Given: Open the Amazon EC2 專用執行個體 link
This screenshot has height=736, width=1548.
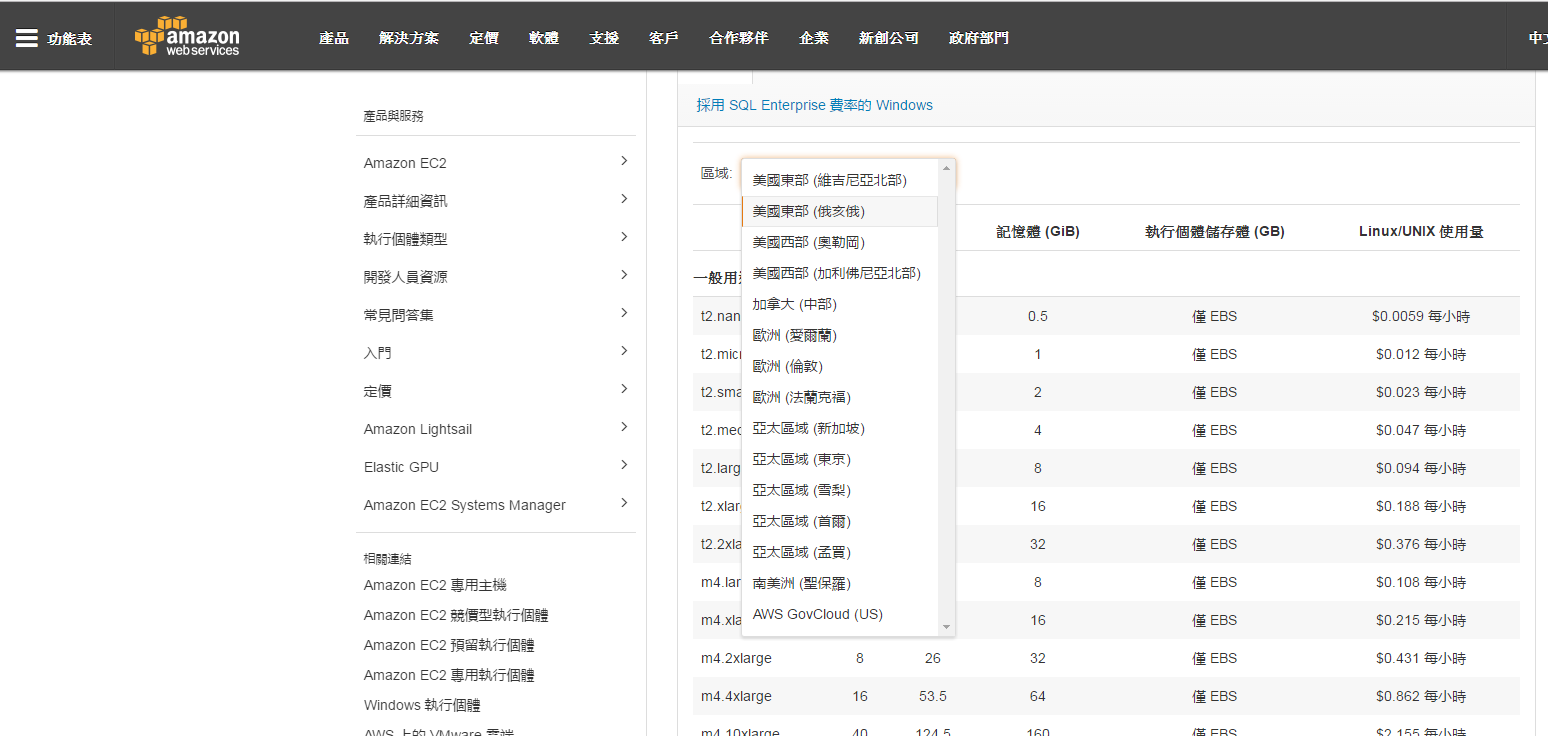Looking at the screenshot, I should [449, 675].
